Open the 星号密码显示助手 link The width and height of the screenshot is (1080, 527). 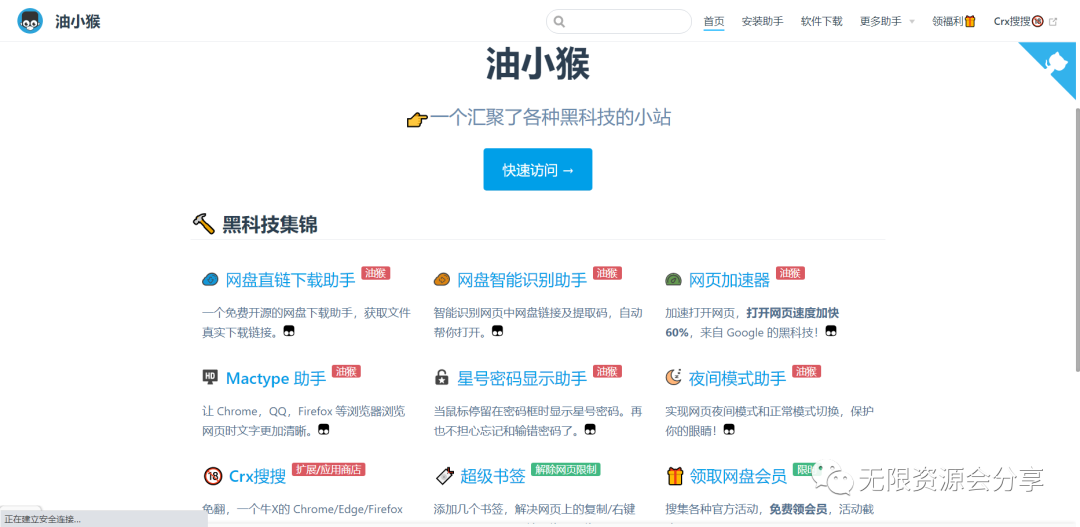coord(522,378)
